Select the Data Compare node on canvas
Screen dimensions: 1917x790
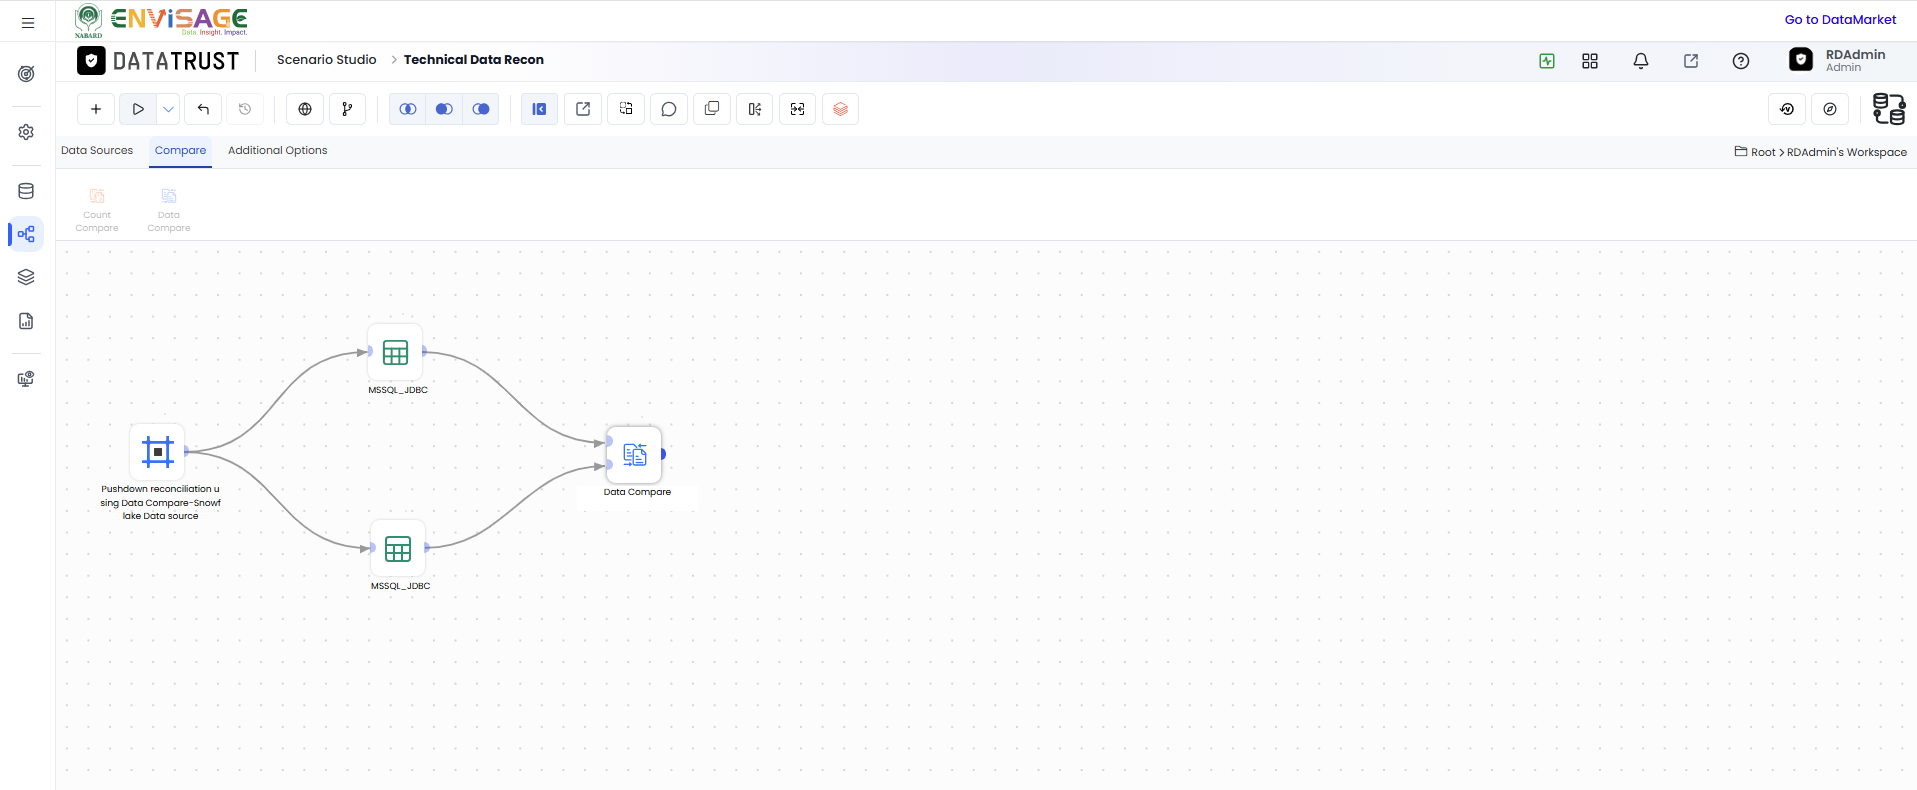click(635, 455)
